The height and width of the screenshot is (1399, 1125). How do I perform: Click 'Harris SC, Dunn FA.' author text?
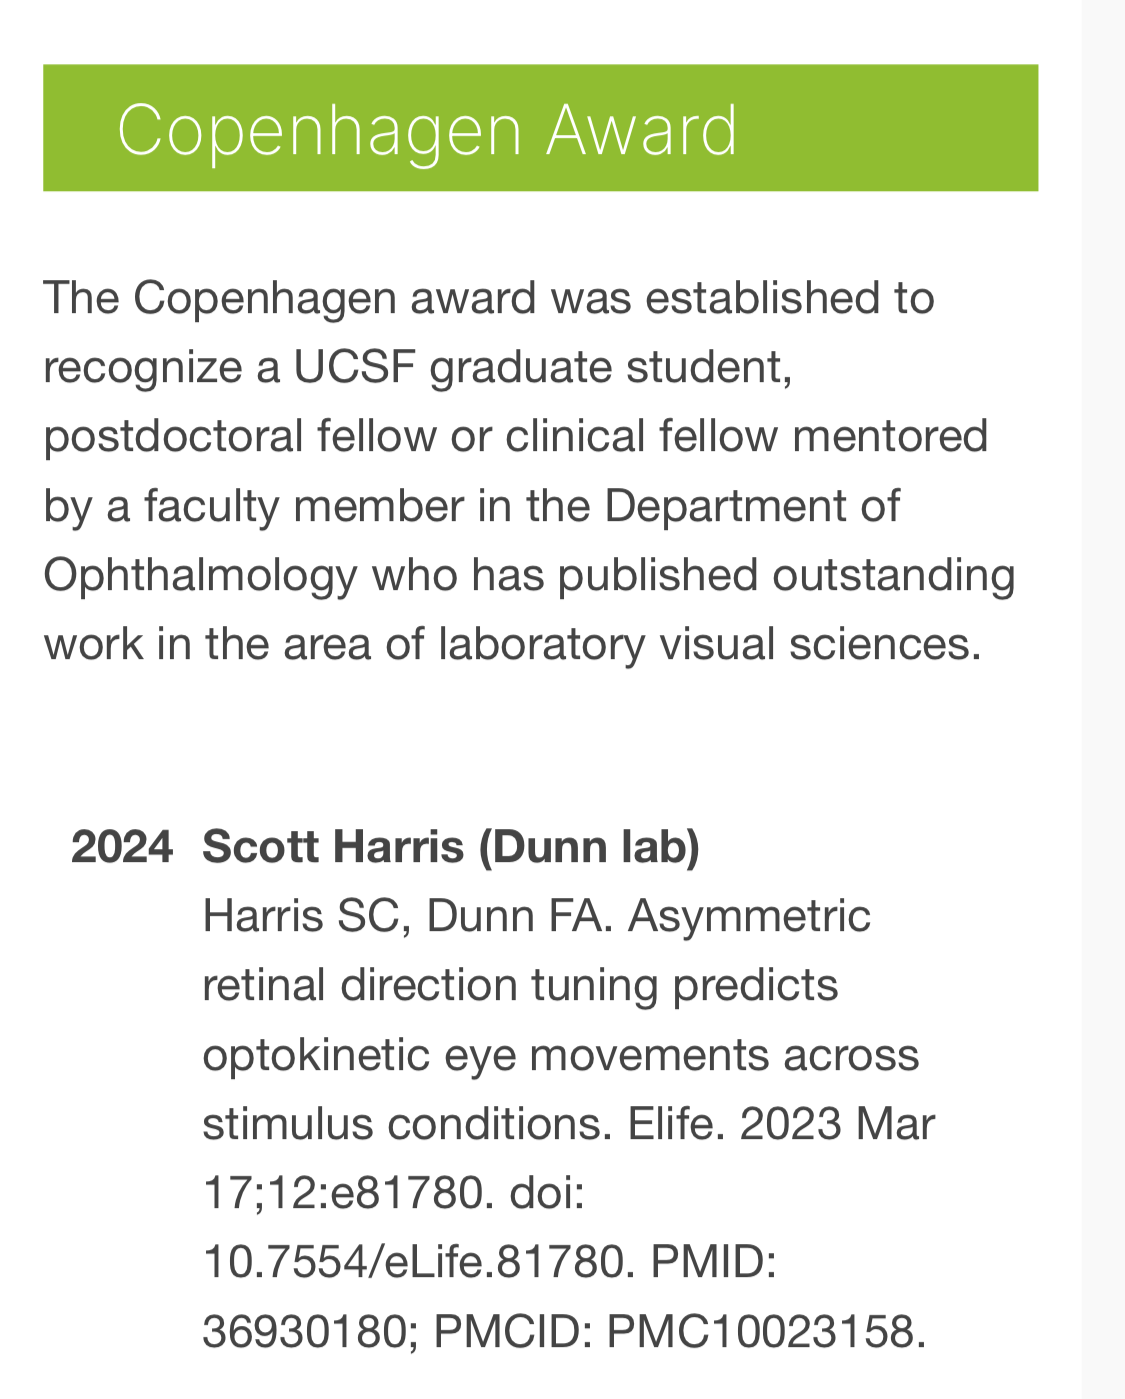click(x=407, y=916)
